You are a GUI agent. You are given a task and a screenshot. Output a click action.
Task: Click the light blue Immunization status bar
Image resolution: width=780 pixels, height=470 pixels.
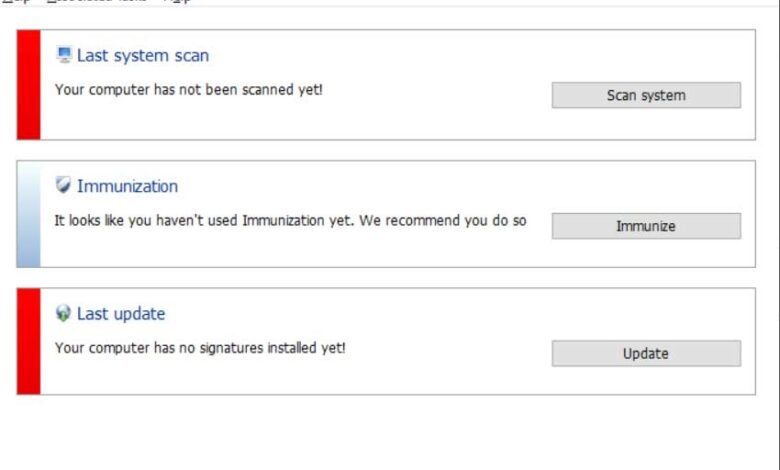click(28, 214)
